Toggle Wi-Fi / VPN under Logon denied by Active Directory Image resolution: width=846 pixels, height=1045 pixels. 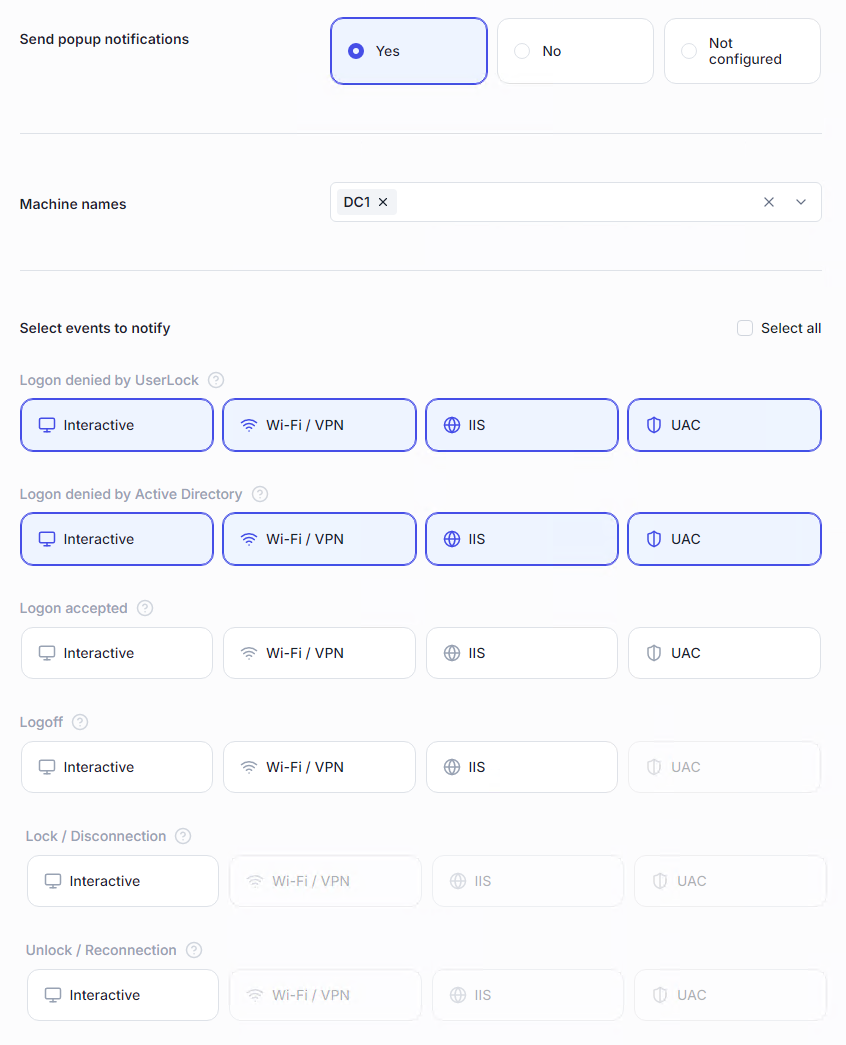click(319, 539)
